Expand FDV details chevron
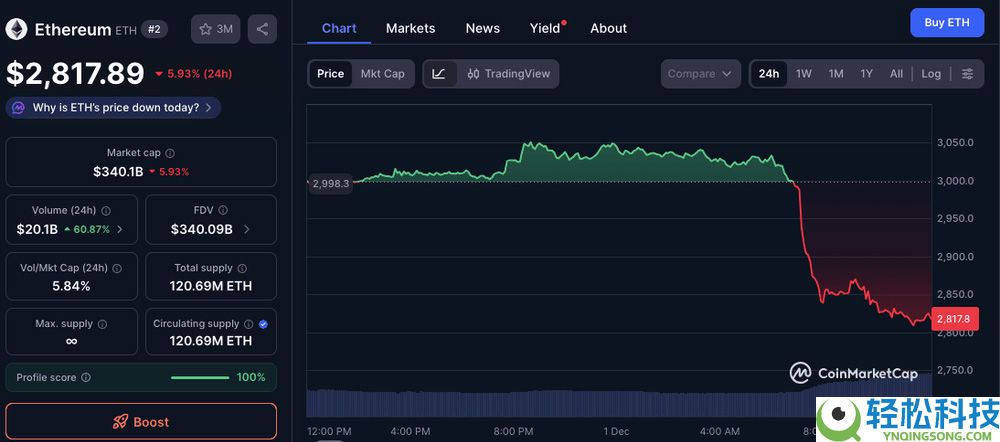Viewport: 1000px width, 442px height. click(x=246, y=229)
